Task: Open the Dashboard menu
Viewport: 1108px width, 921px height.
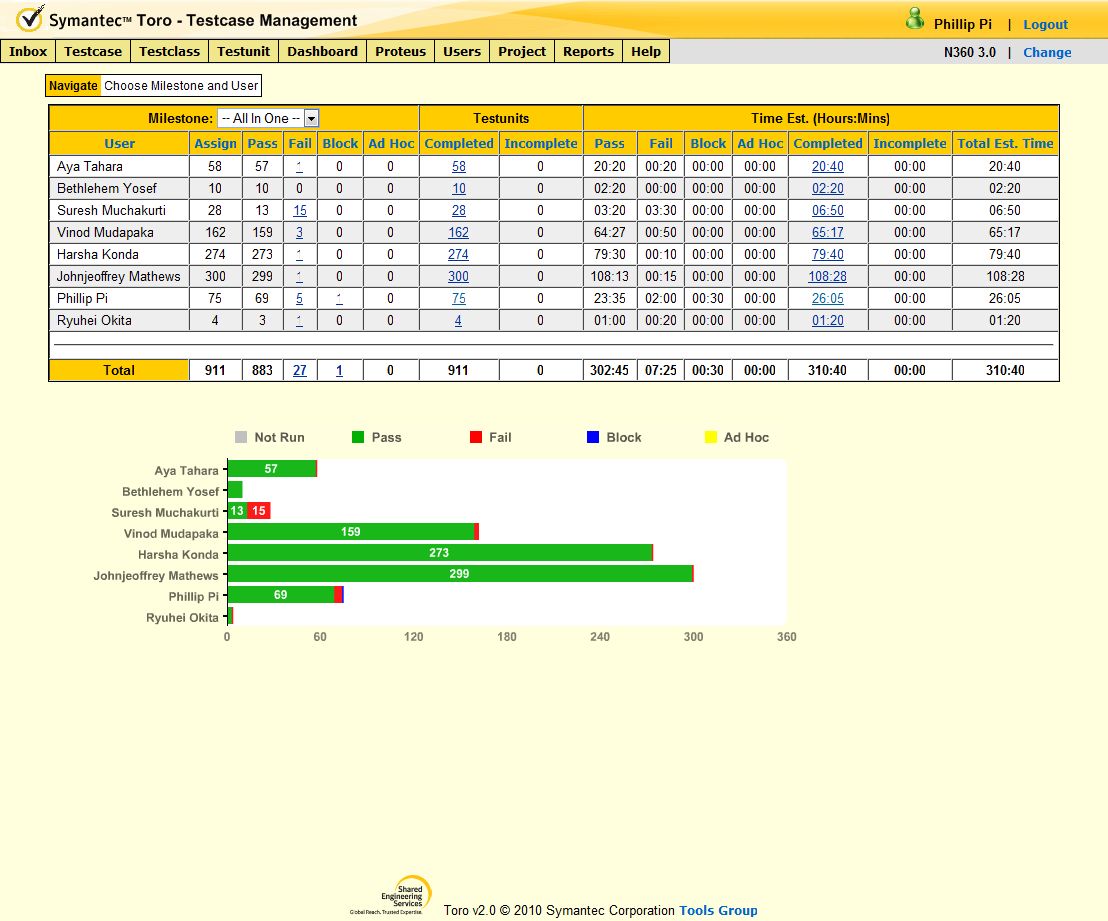Action: coord(322,51)
